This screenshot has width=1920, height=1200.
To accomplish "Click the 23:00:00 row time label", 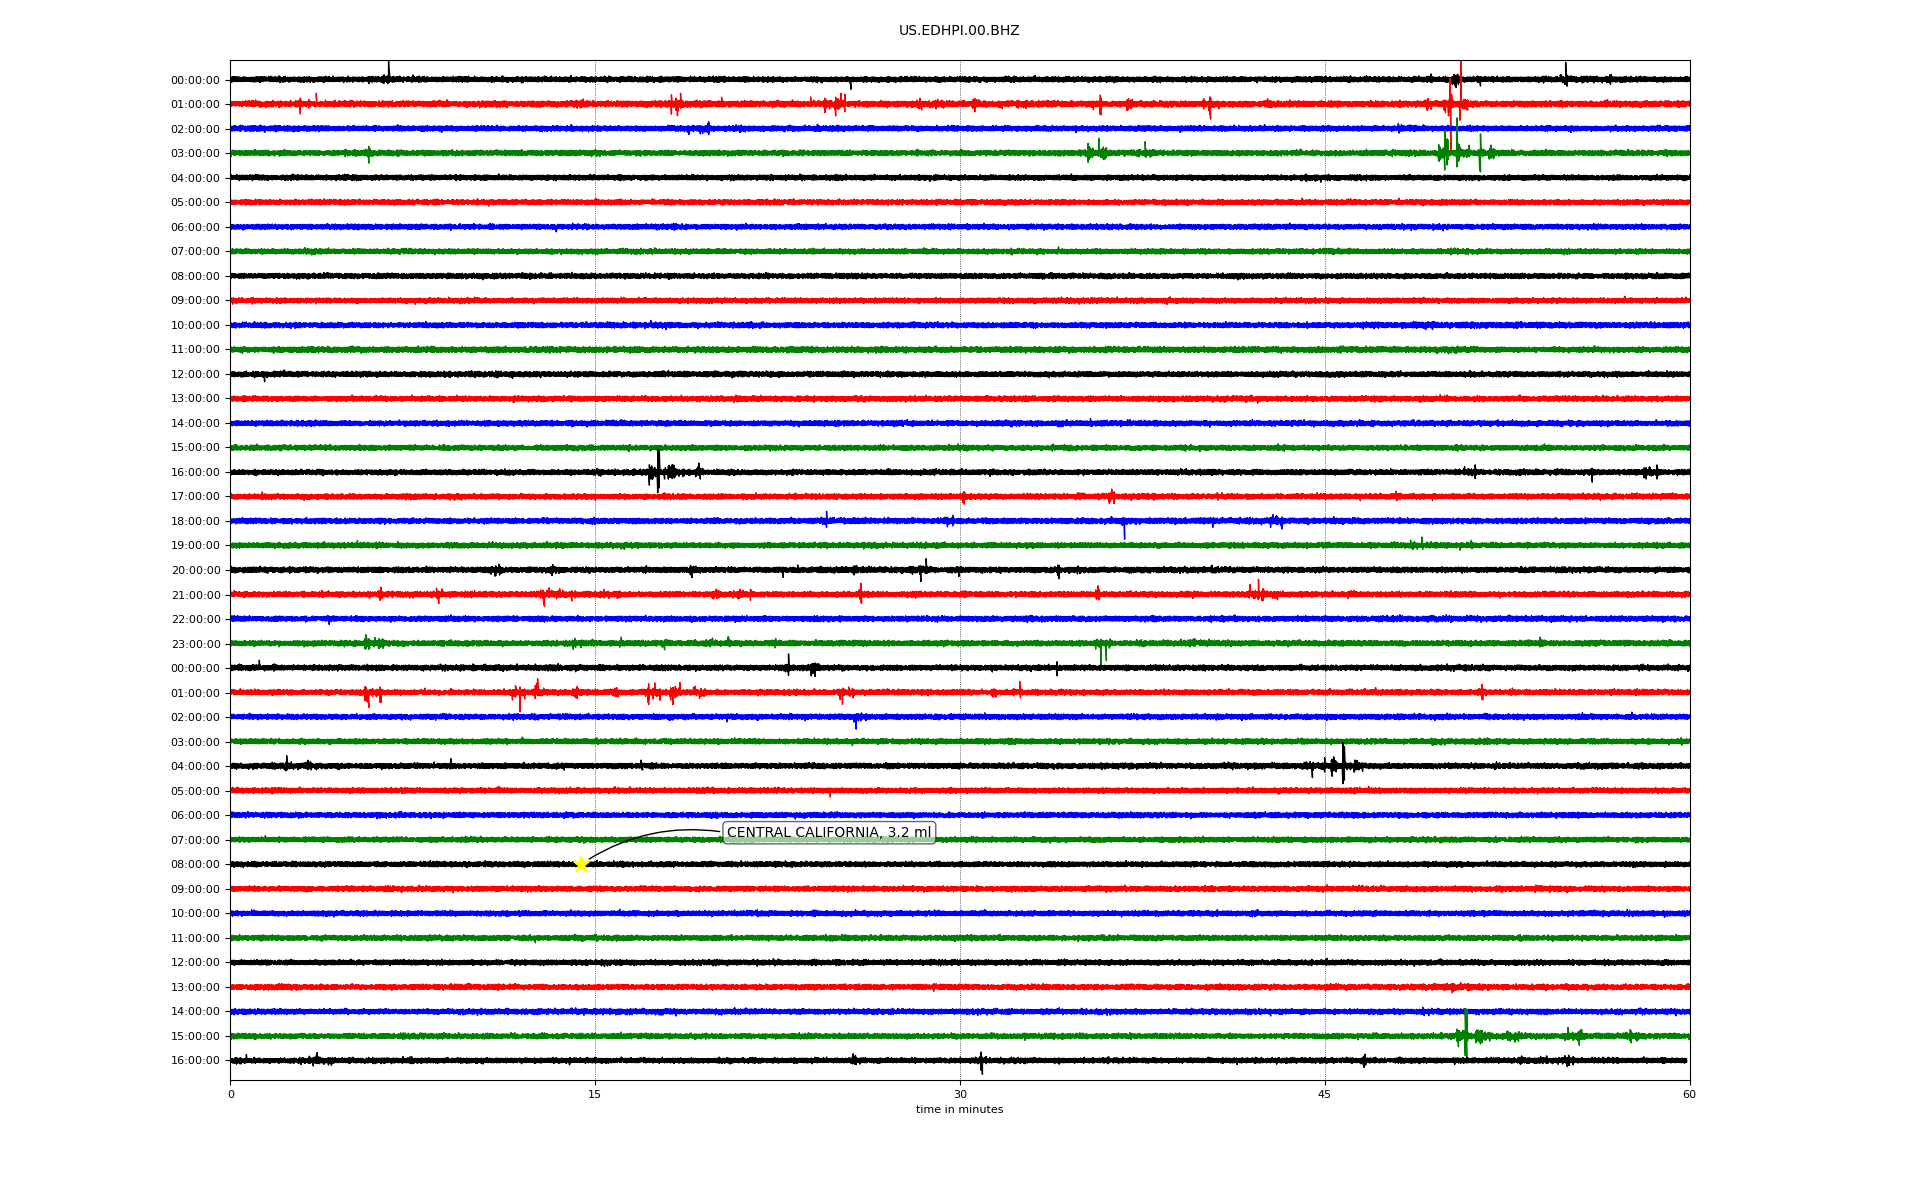I will pos(195,644).
